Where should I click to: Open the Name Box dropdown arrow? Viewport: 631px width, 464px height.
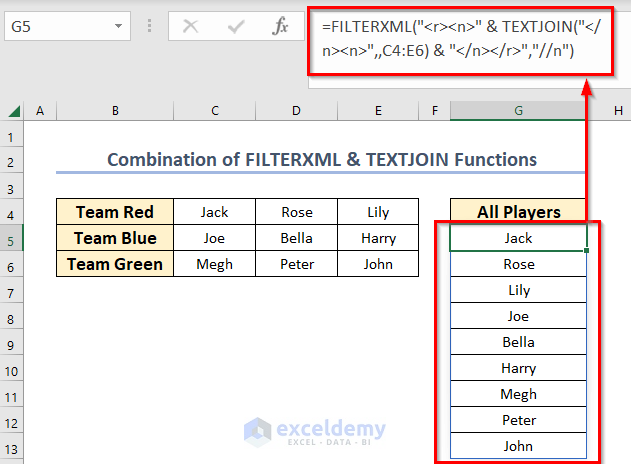[x=118, y=27]
